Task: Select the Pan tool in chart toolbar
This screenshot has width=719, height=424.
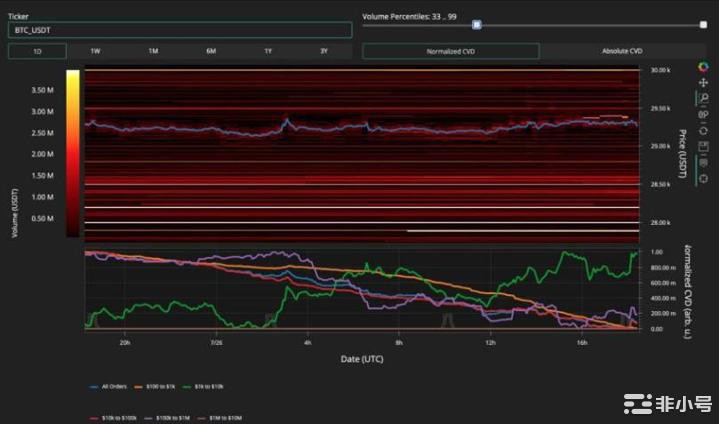Action: (x=703, y=82)
